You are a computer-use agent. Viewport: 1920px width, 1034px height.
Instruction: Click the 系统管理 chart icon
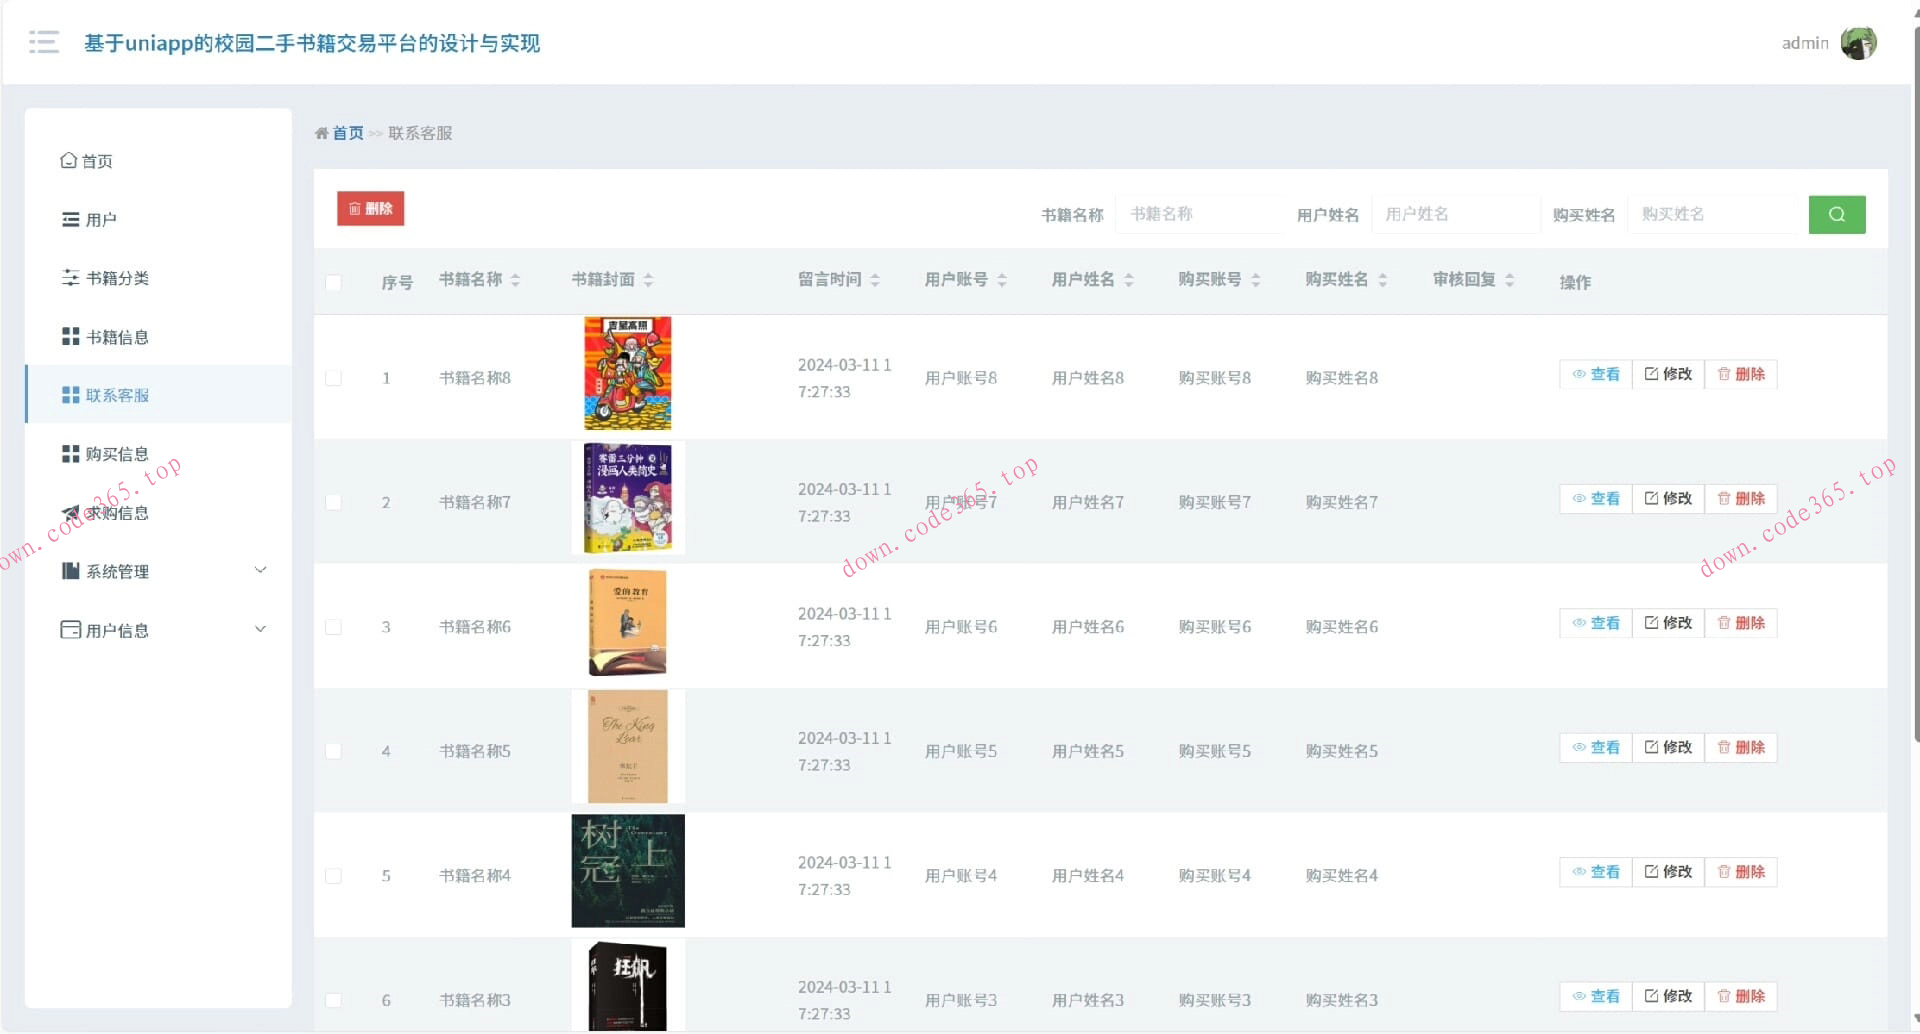point(68,571)
